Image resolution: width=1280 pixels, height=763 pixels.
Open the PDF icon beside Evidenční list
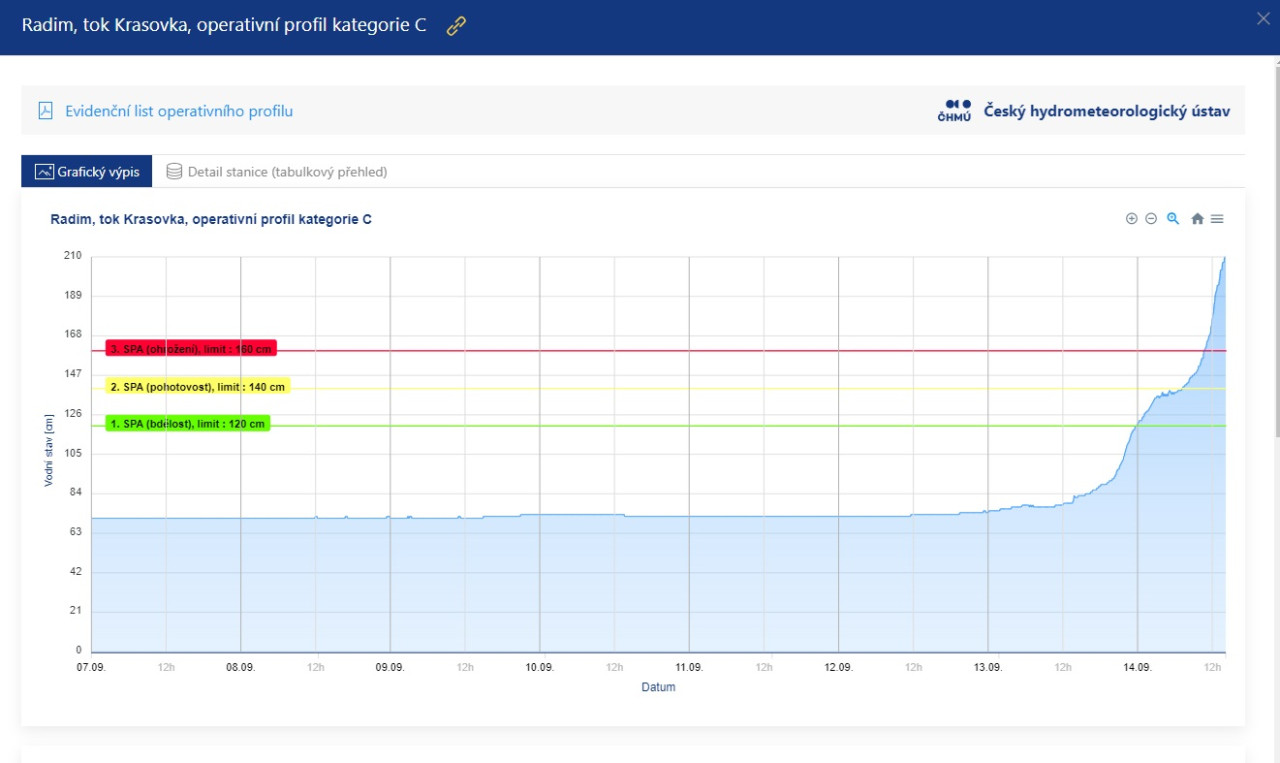(45, 111)
